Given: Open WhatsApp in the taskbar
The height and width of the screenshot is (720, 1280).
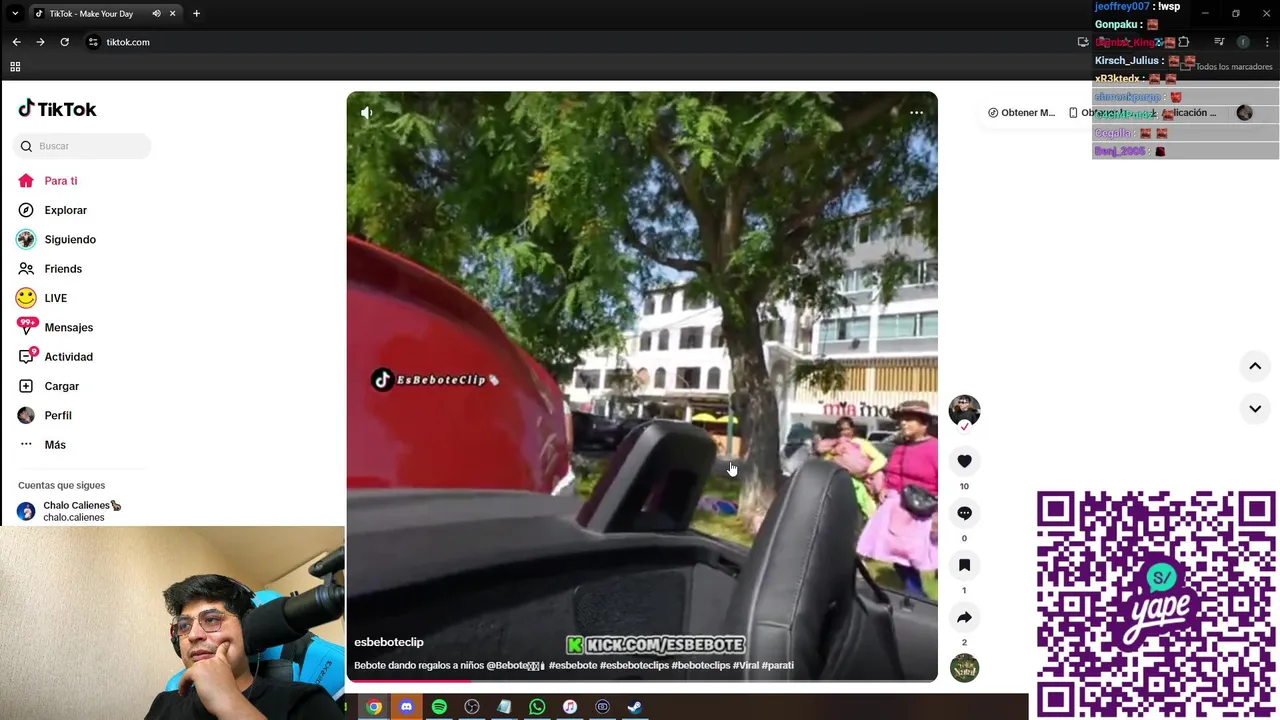Looking at the screenshot, I should tap(537, 707).
